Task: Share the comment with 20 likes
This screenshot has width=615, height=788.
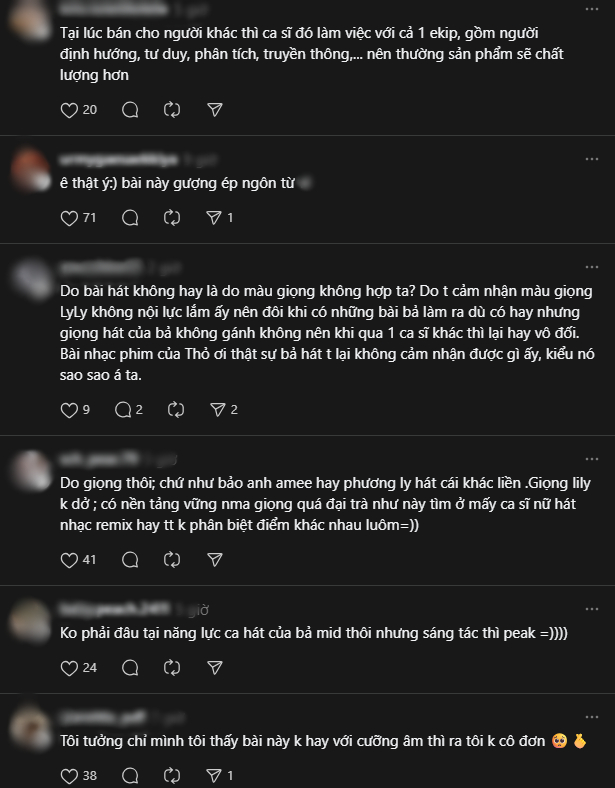Action: click(213, 109)
